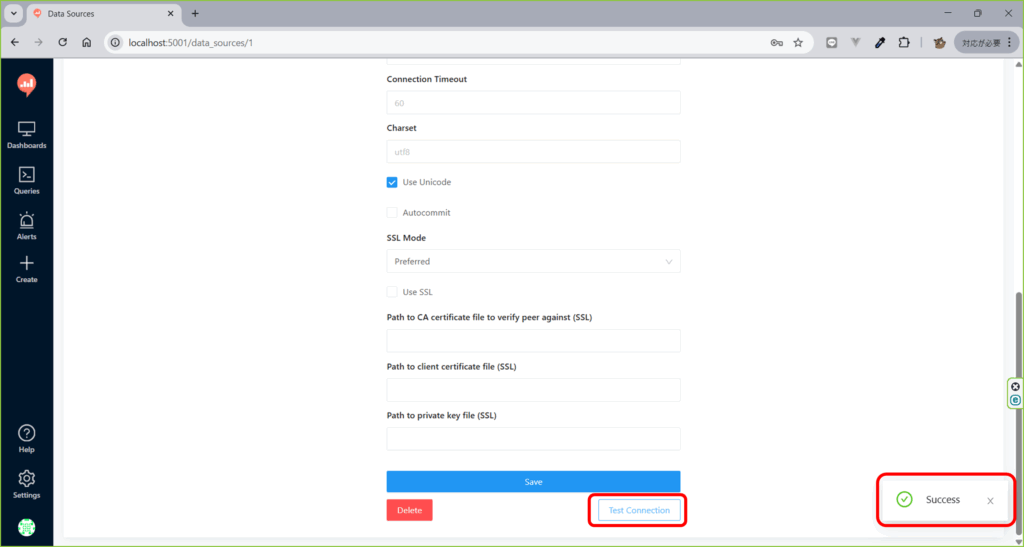Click the Test Connection button

coord(639,511)
